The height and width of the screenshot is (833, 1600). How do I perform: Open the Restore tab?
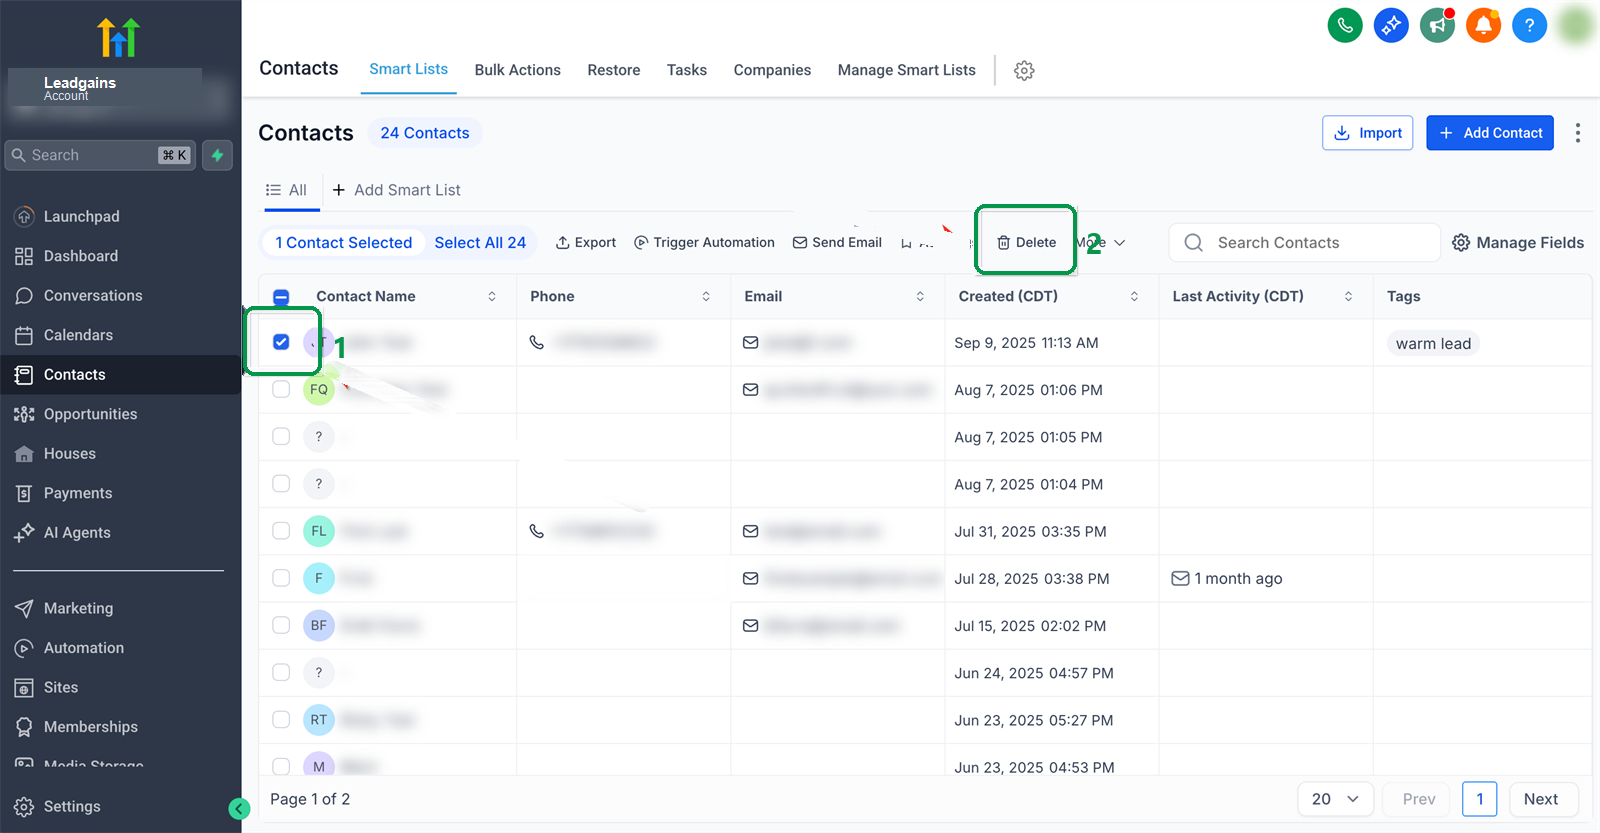(614, 70)
